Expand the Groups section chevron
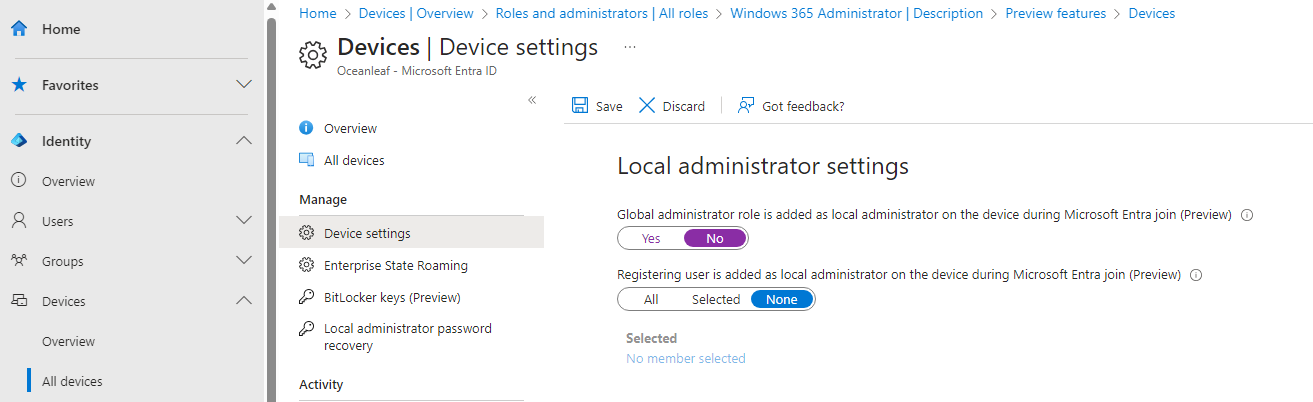The height and width of the screenshot is (402, 1313). 243,261
